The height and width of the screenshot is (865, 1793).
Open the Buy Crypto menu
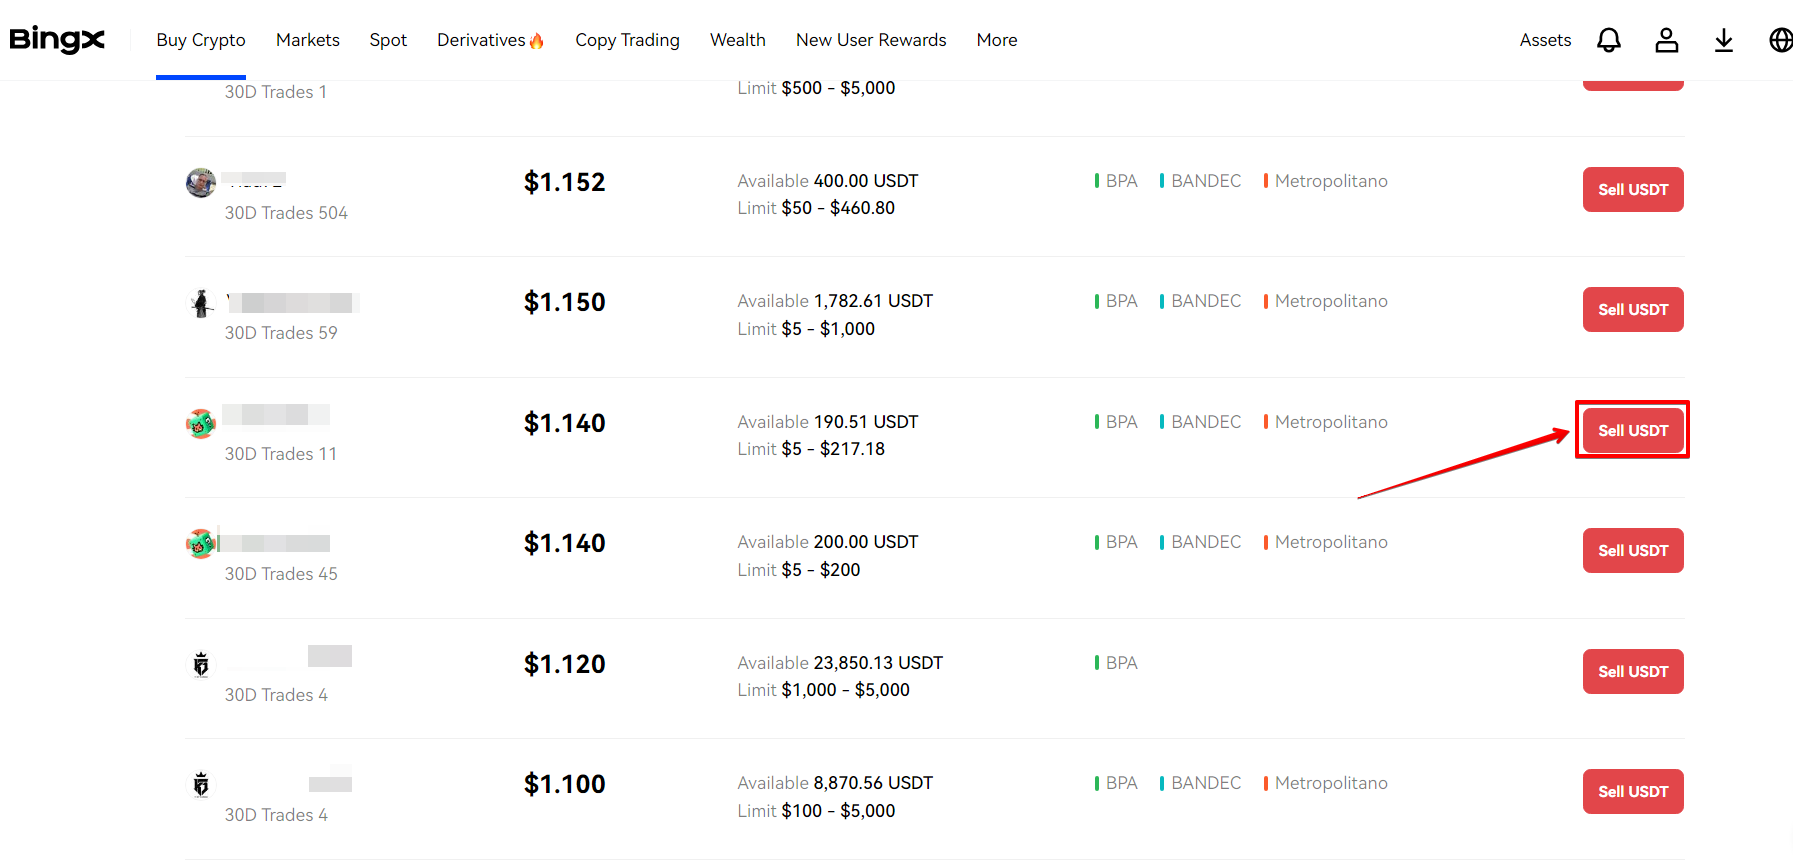(201, 40)
